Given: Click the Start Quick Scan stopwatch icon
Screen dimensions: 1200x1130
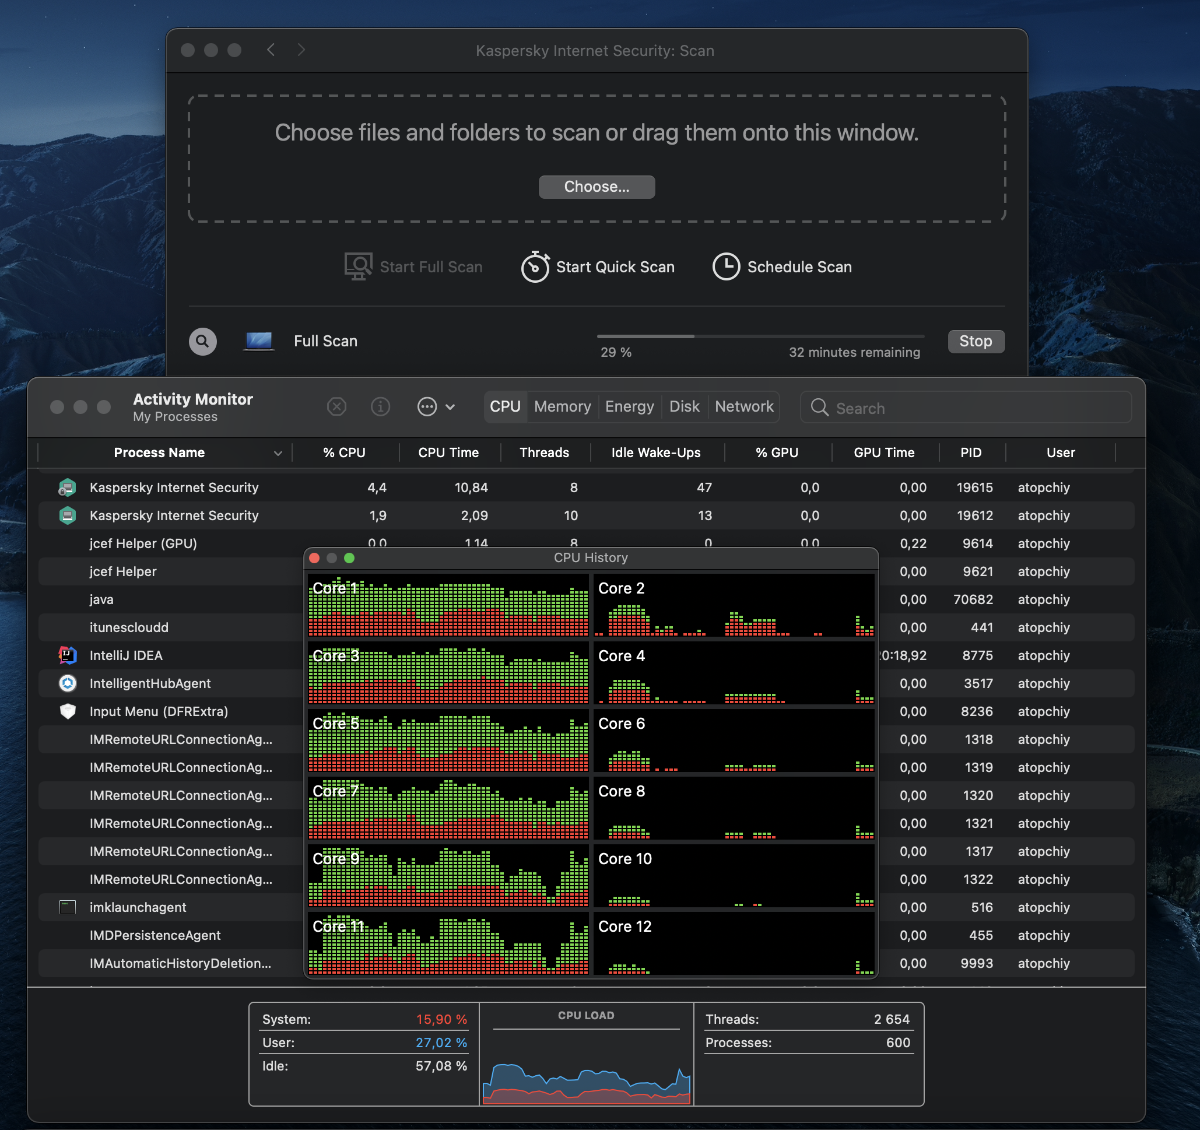Looking at the screenshot, I should 535,267.
